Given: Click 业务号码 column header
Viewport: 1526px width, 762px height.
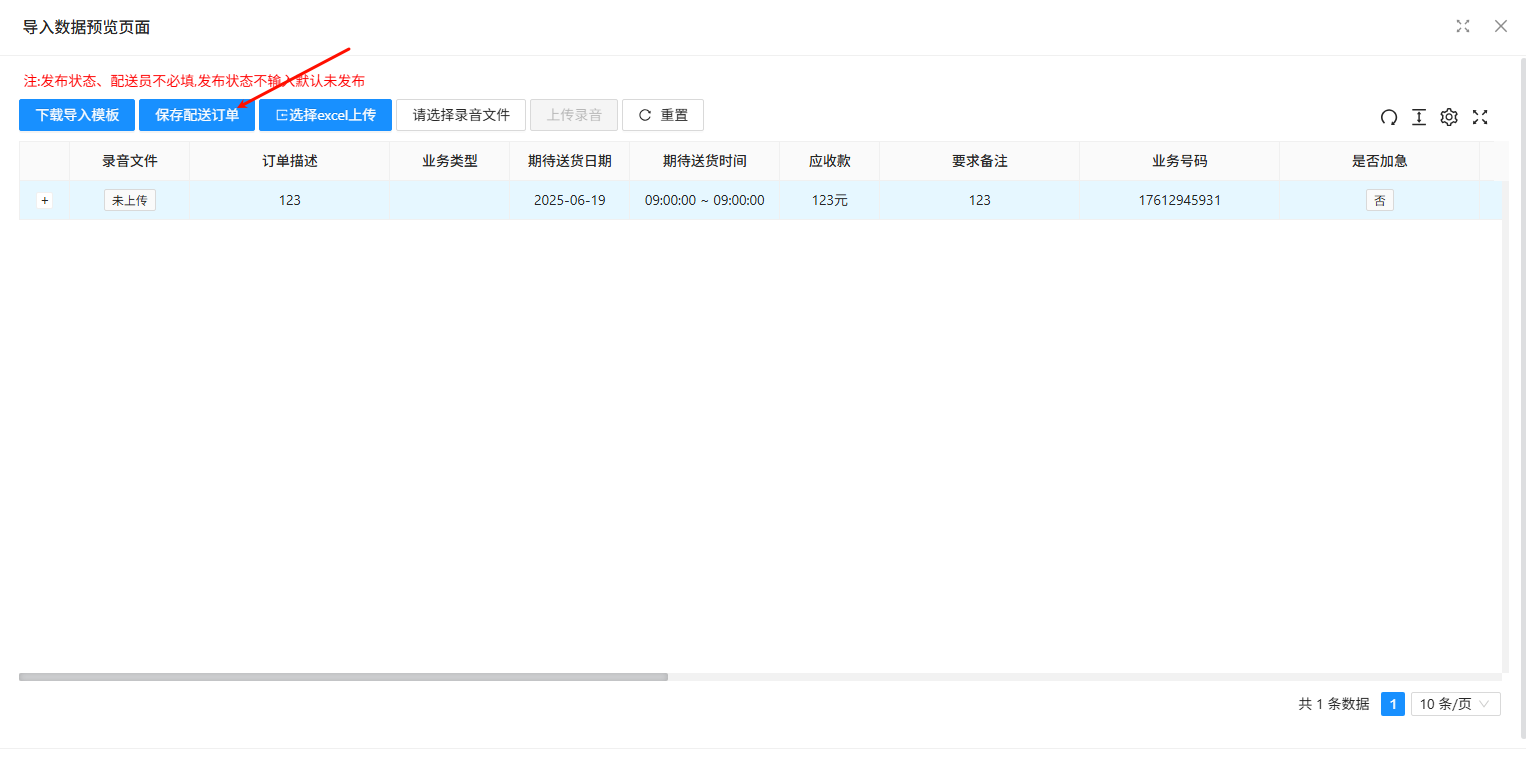Looking at the screenshot, I should click(x=1180, y=161).
